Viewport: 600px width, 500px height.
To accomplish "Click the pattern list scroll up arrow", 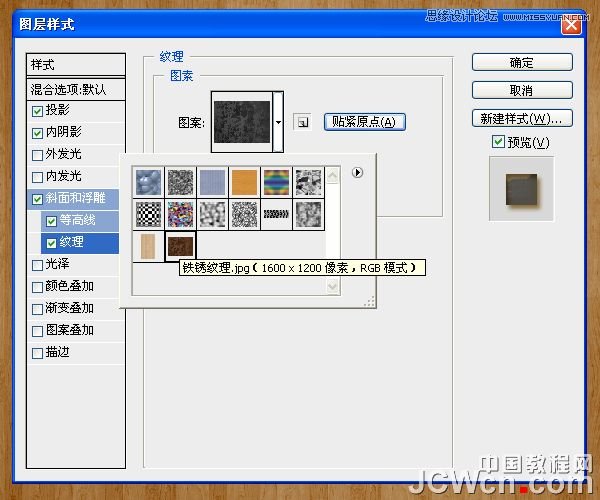I will (333, 176).
